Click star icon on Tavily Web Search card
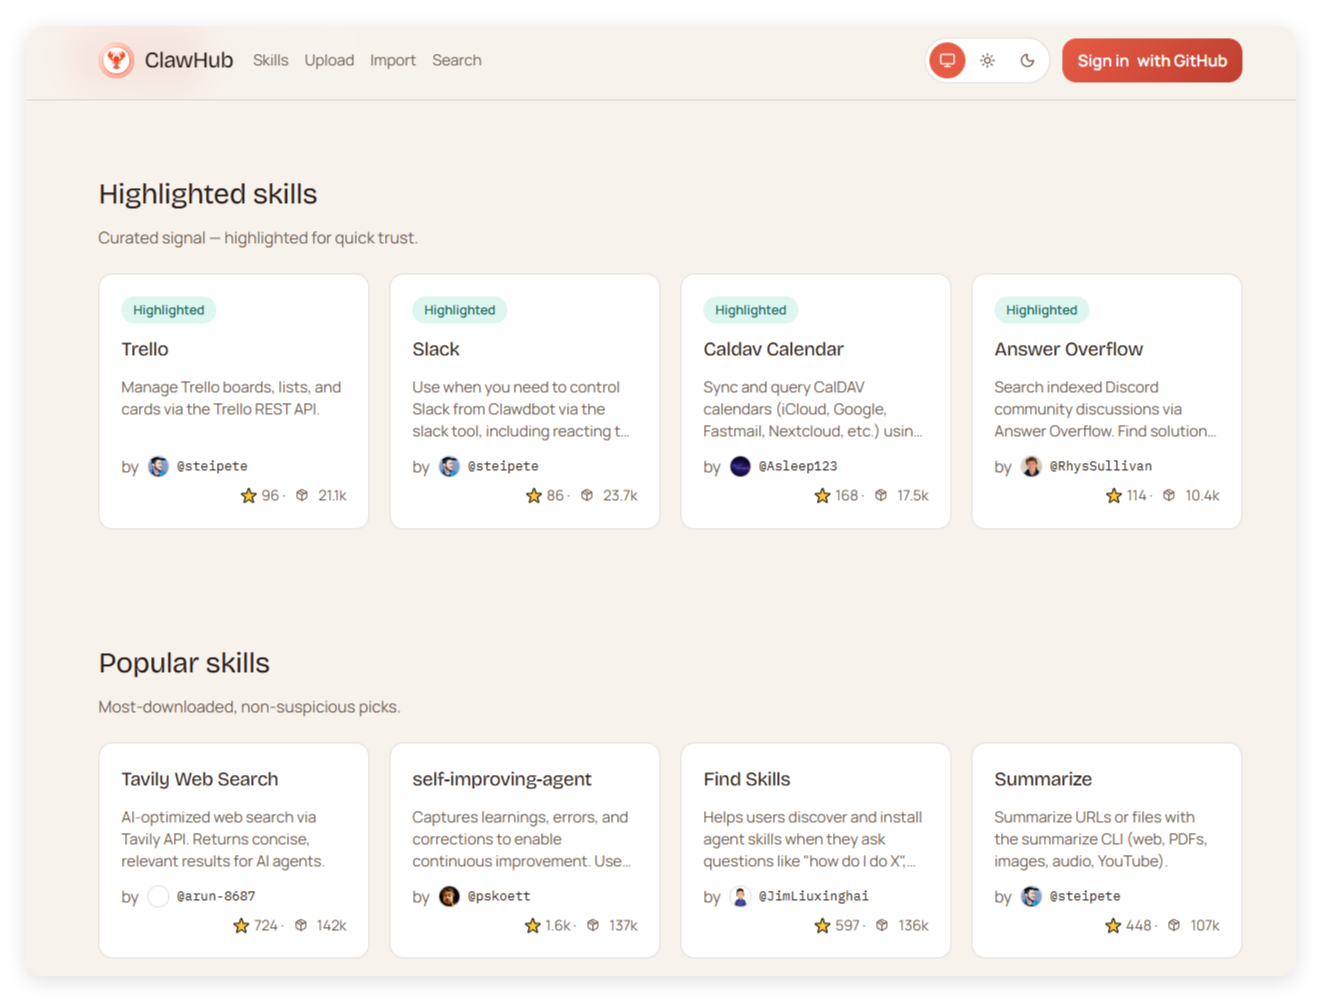The width and height of the screenshot is (1321, 1001). point(241,925)
